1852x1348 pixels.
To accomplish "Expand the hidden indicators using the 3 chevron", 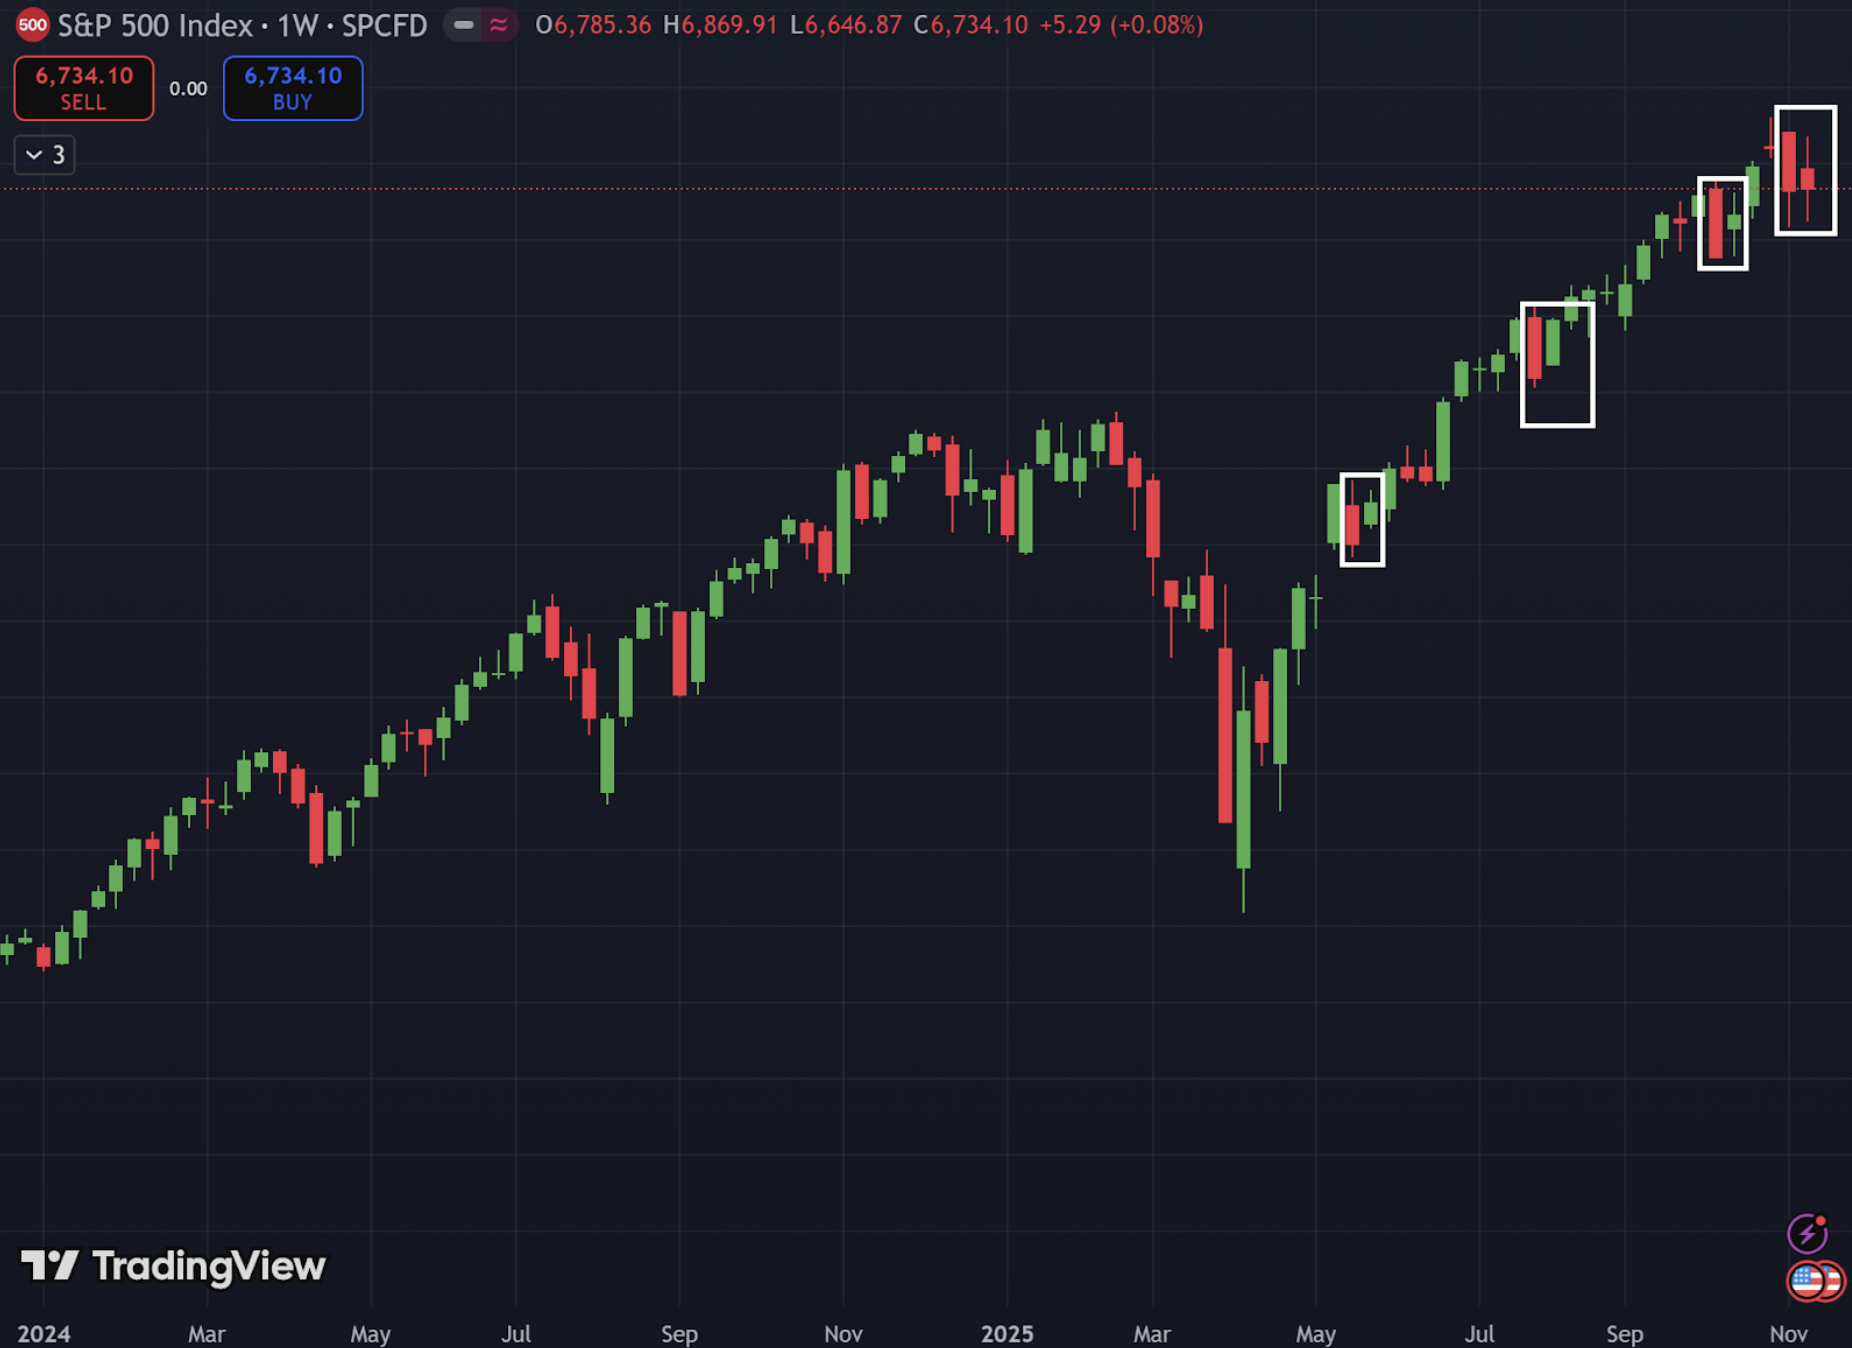I will coord(44,155).
